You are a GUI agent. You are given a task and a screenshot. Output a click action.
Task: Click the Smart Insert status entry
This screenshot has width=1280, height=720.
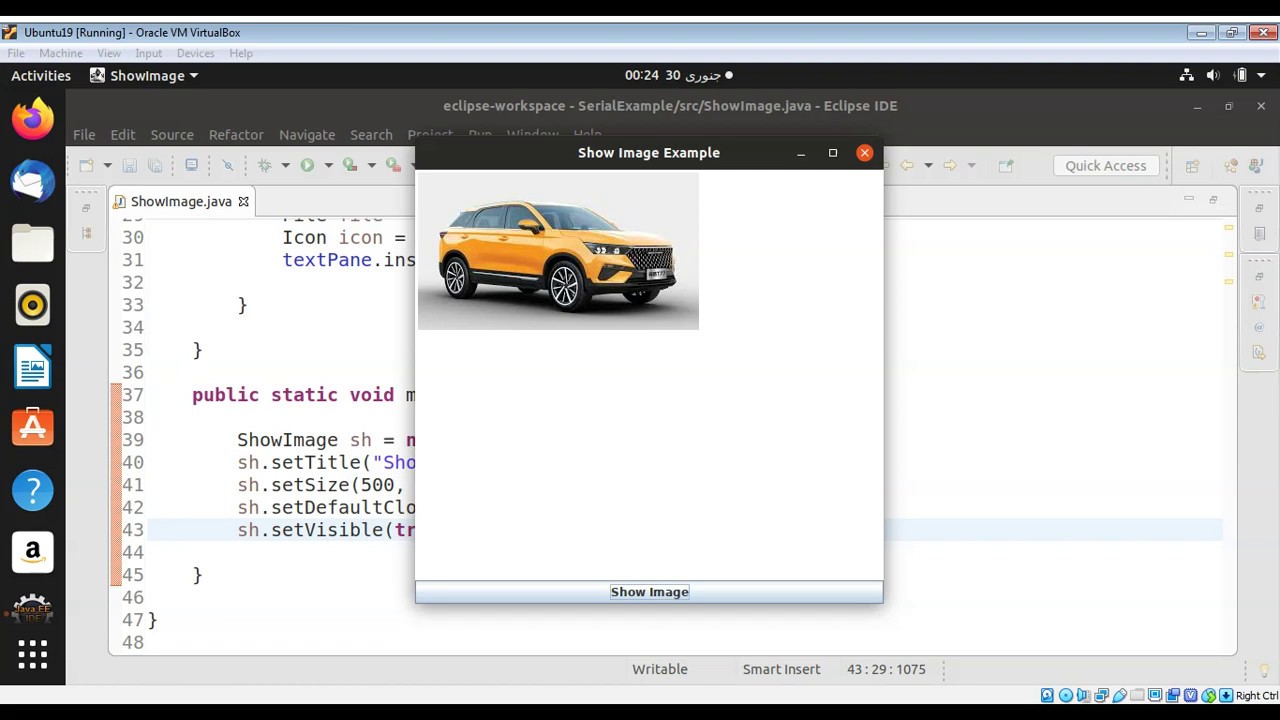(x=781, y=669)
